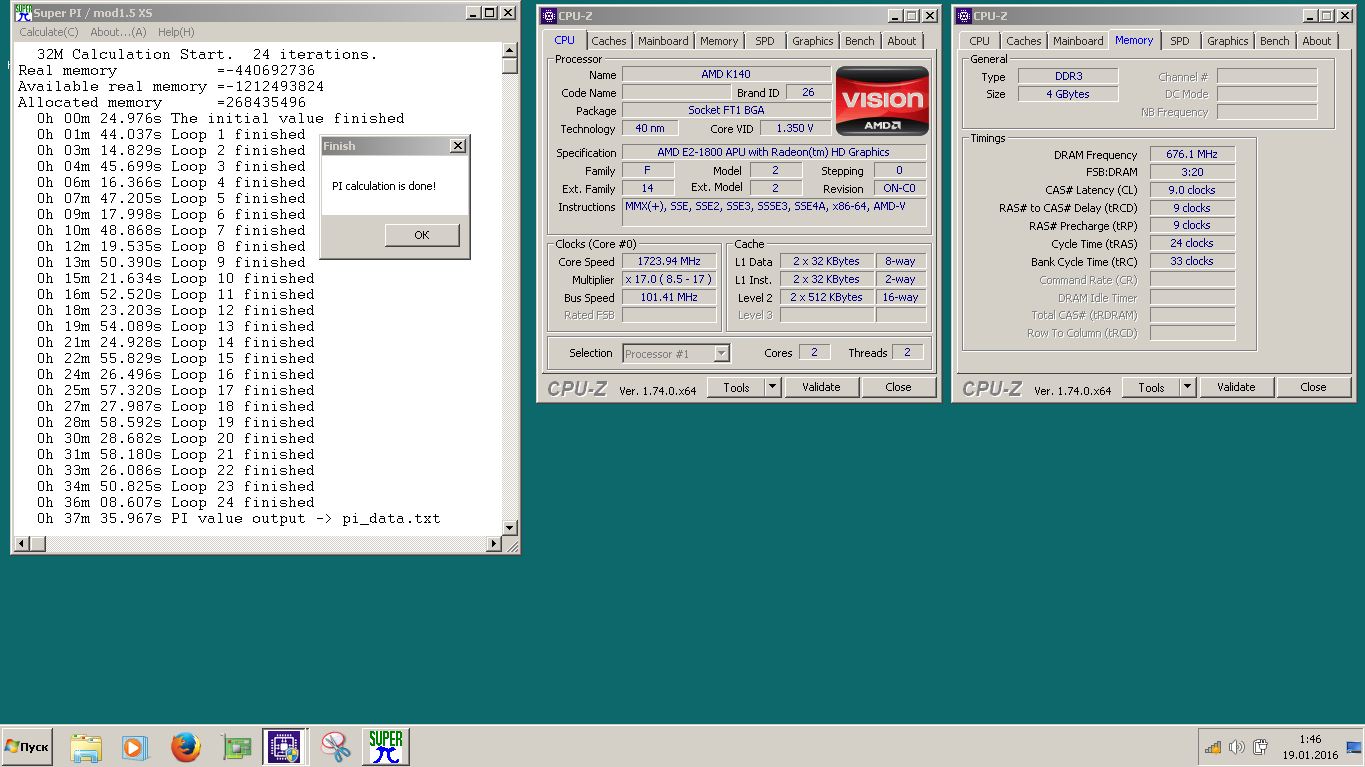
Task: Click Close button in left CPU-Z window
Action: [898, 387]
